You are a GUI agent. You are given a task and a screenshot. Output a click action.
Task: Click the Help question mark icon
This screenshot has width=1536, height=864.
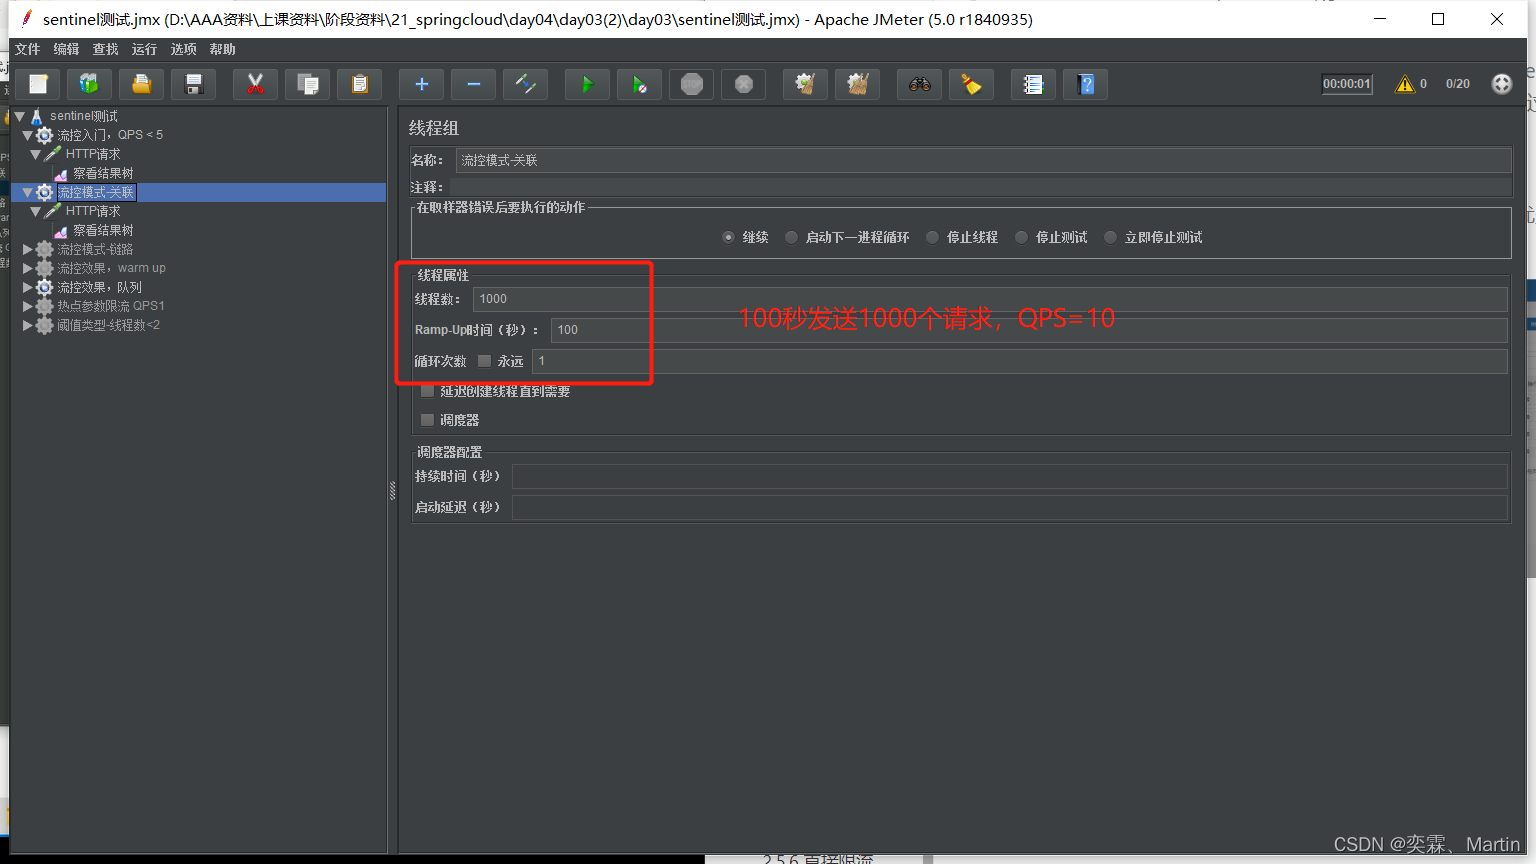(x=1086, y=85)
